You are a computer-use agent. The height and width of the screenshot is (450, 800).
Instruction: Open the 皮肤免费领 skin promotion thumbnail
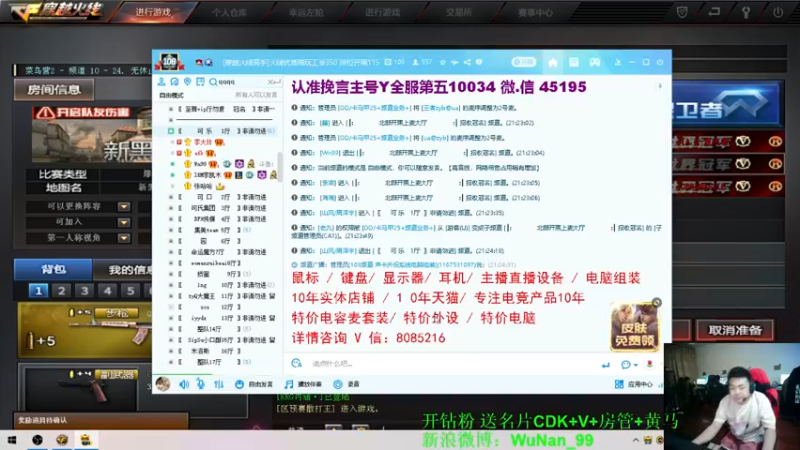click(634, 327)
